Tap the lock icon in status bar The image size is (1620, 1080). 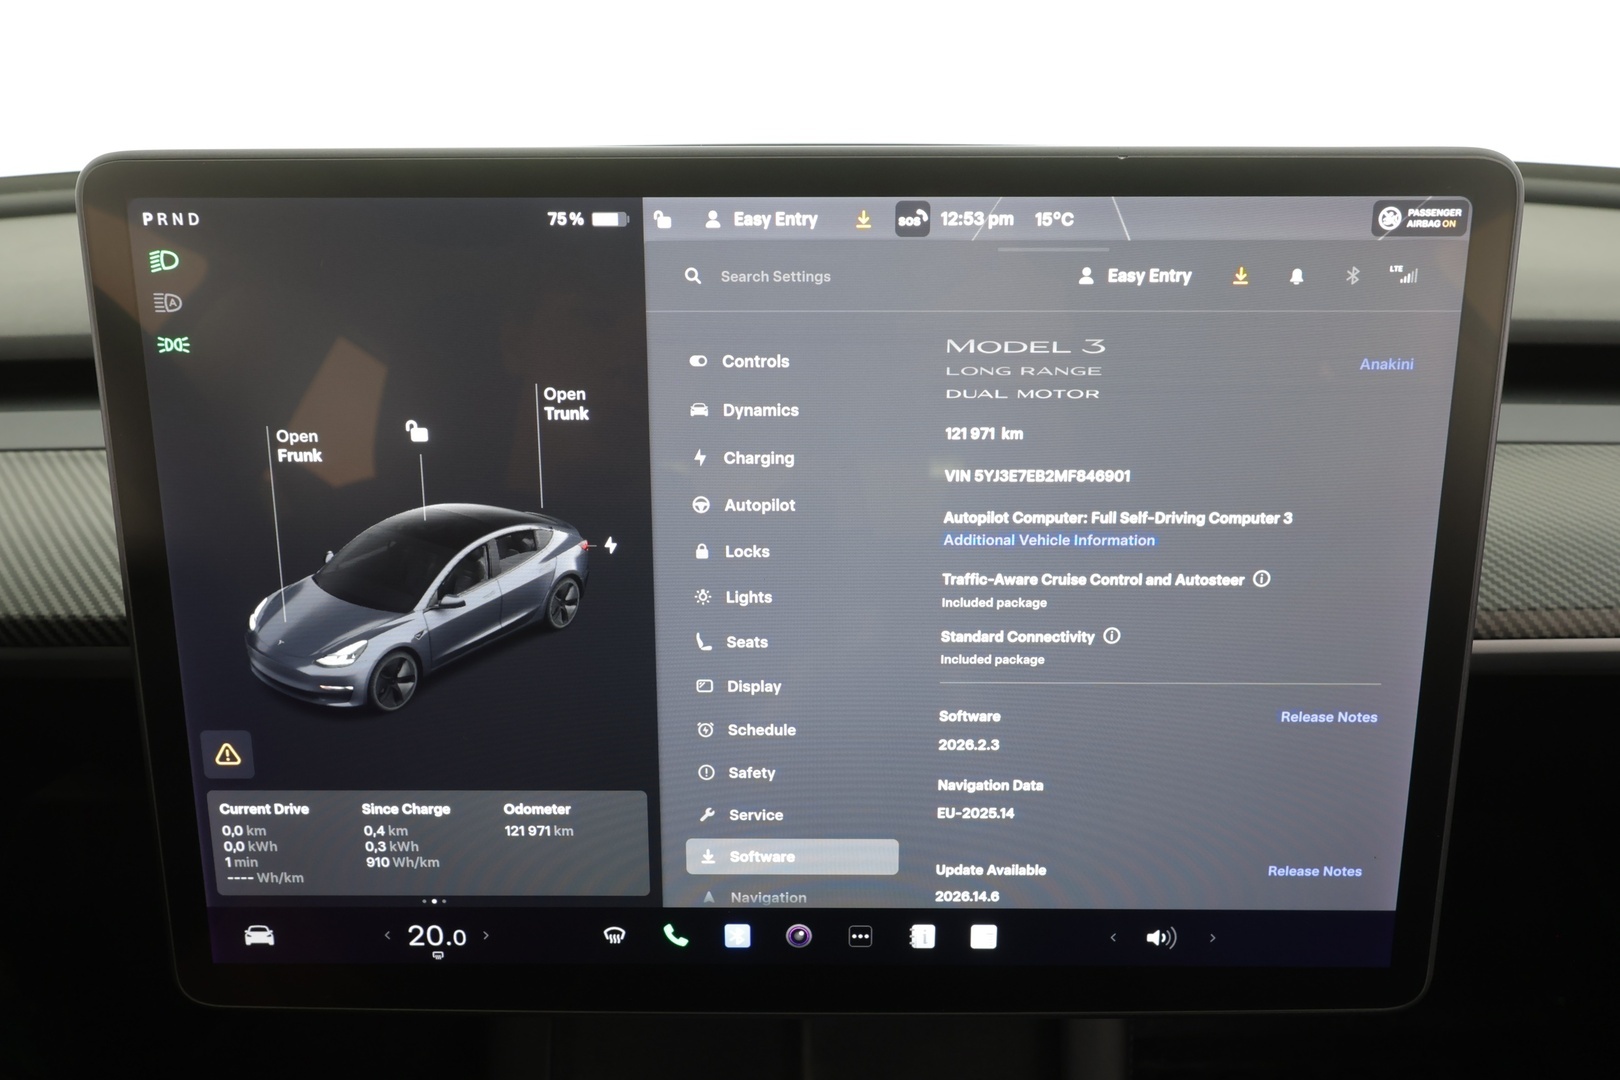663,219
